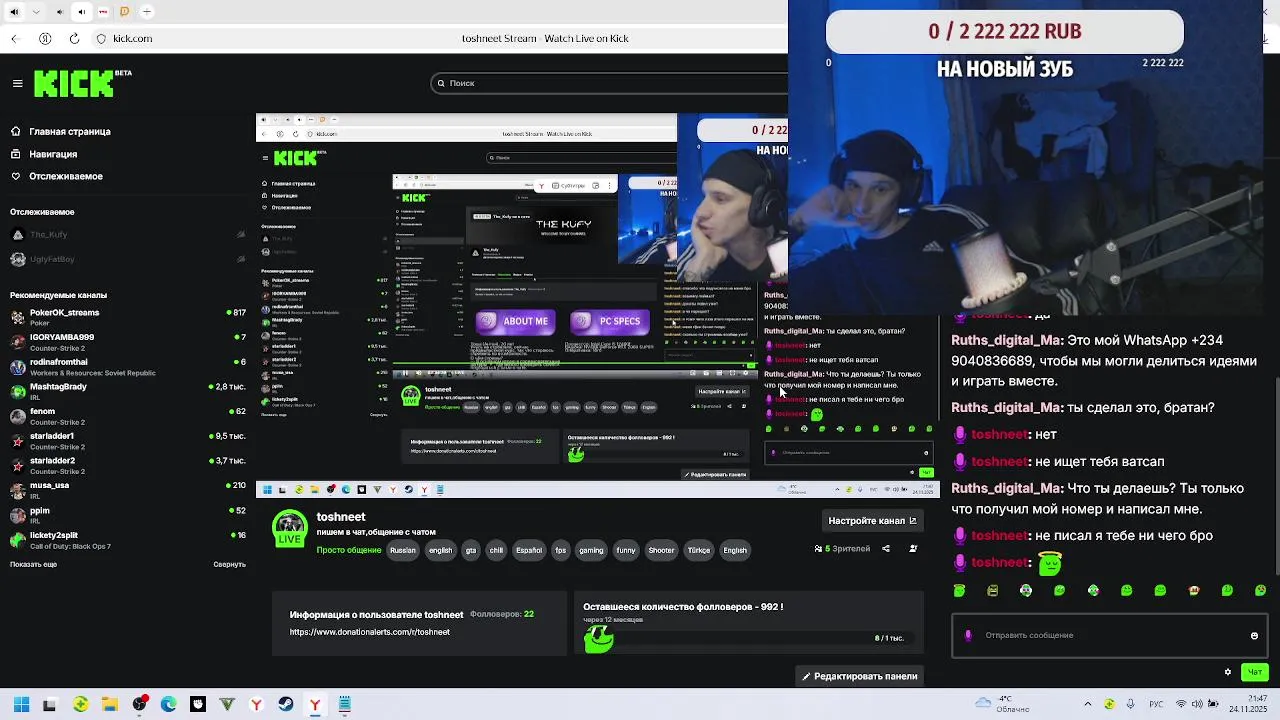Reload the page with the refresh icon
Image resolution: width=1280 pixels, height=720 pixels.
point(72,39)
